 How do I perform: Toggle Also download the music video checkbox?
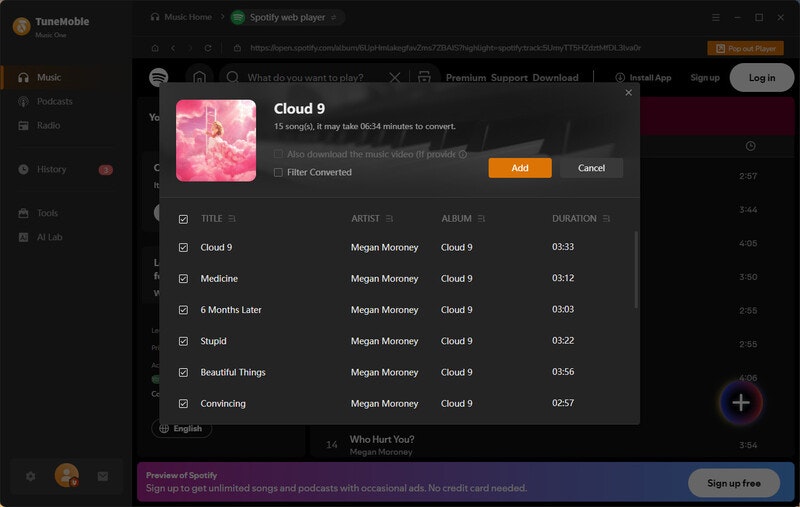278,154
